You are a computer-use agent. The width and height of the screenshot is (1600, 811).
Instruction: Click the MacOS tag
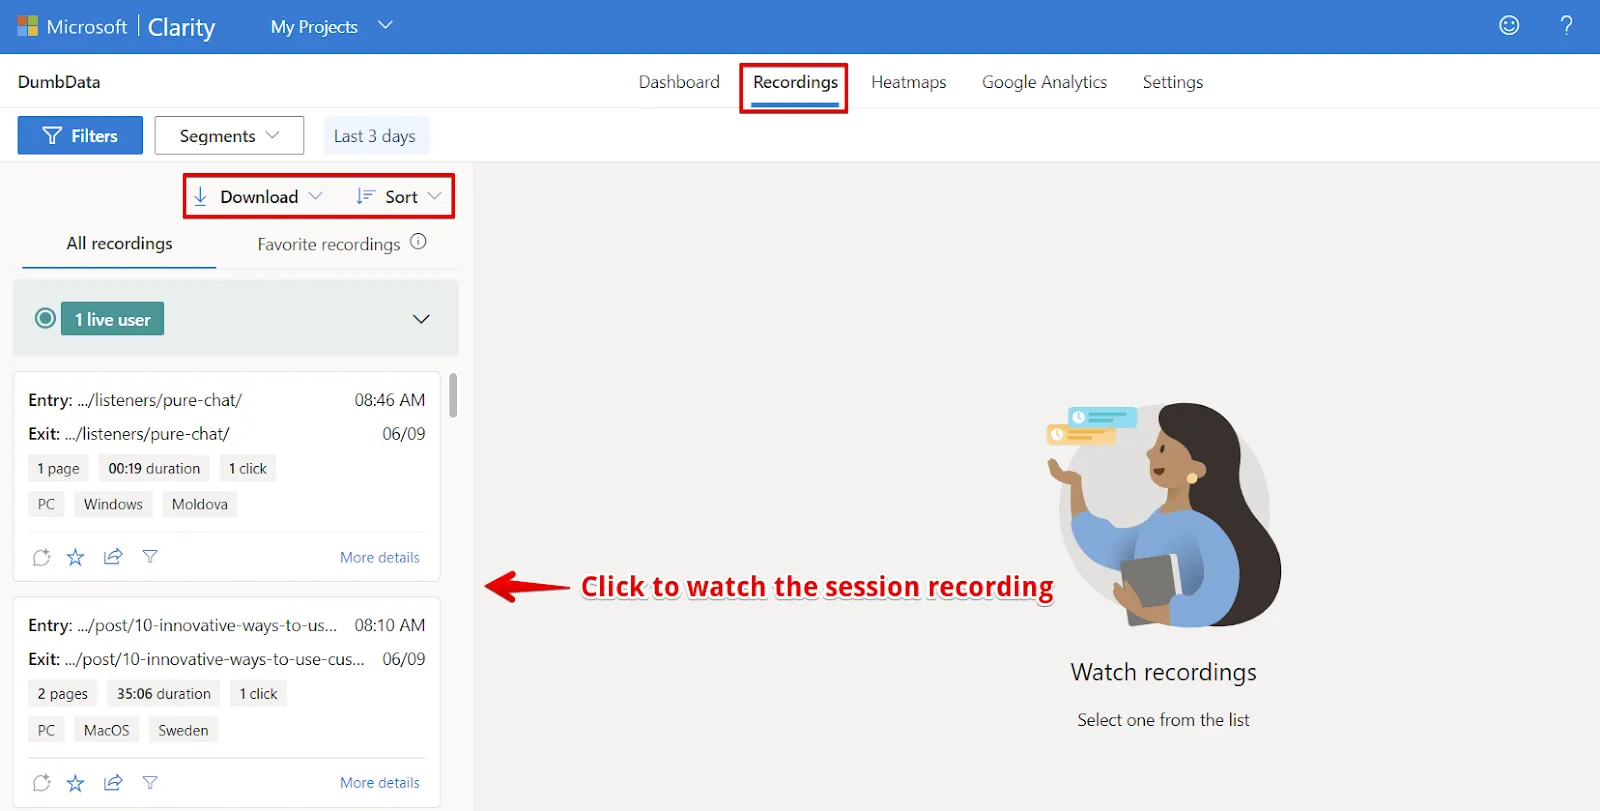coord(106,730)
